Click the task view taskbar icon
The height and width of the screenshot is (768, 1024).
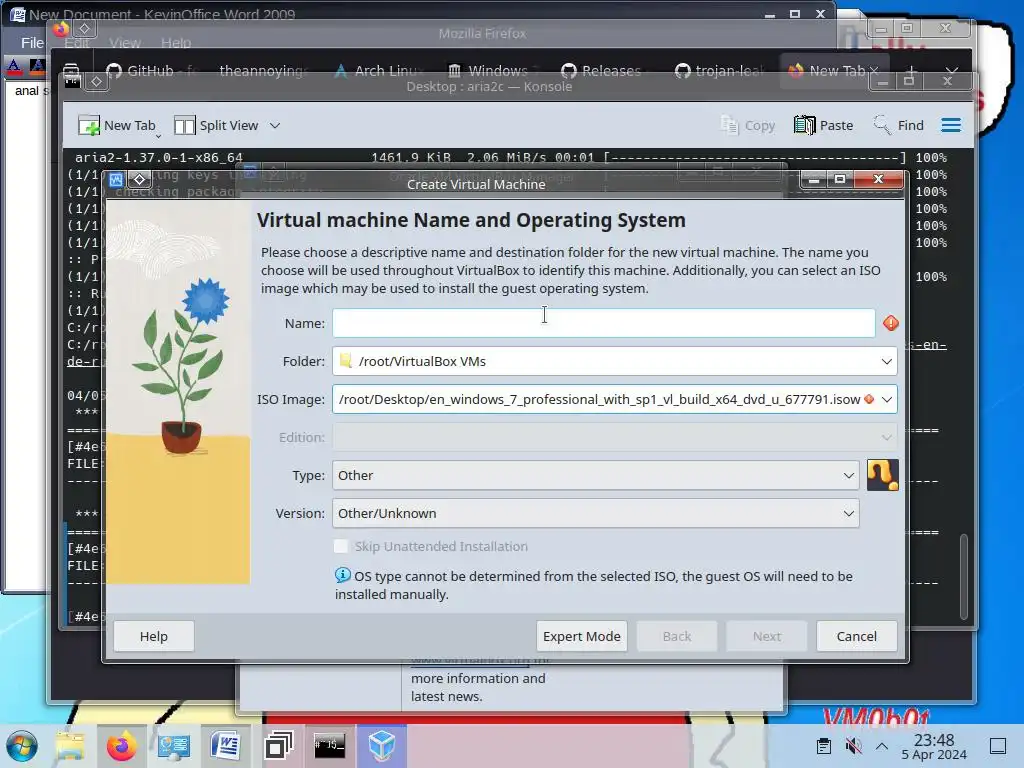[x=278, y=746]
